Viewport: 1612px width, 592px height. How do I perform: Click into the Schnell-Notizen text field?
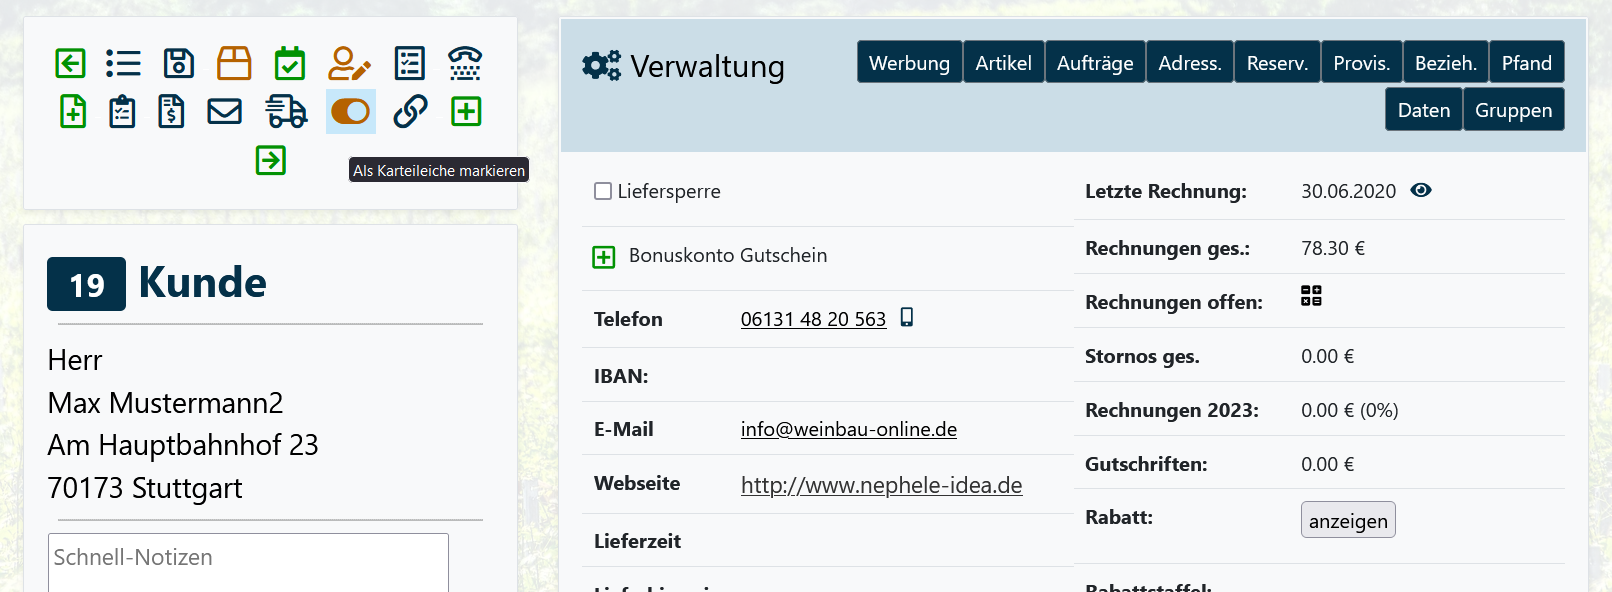tap(248, 562)
